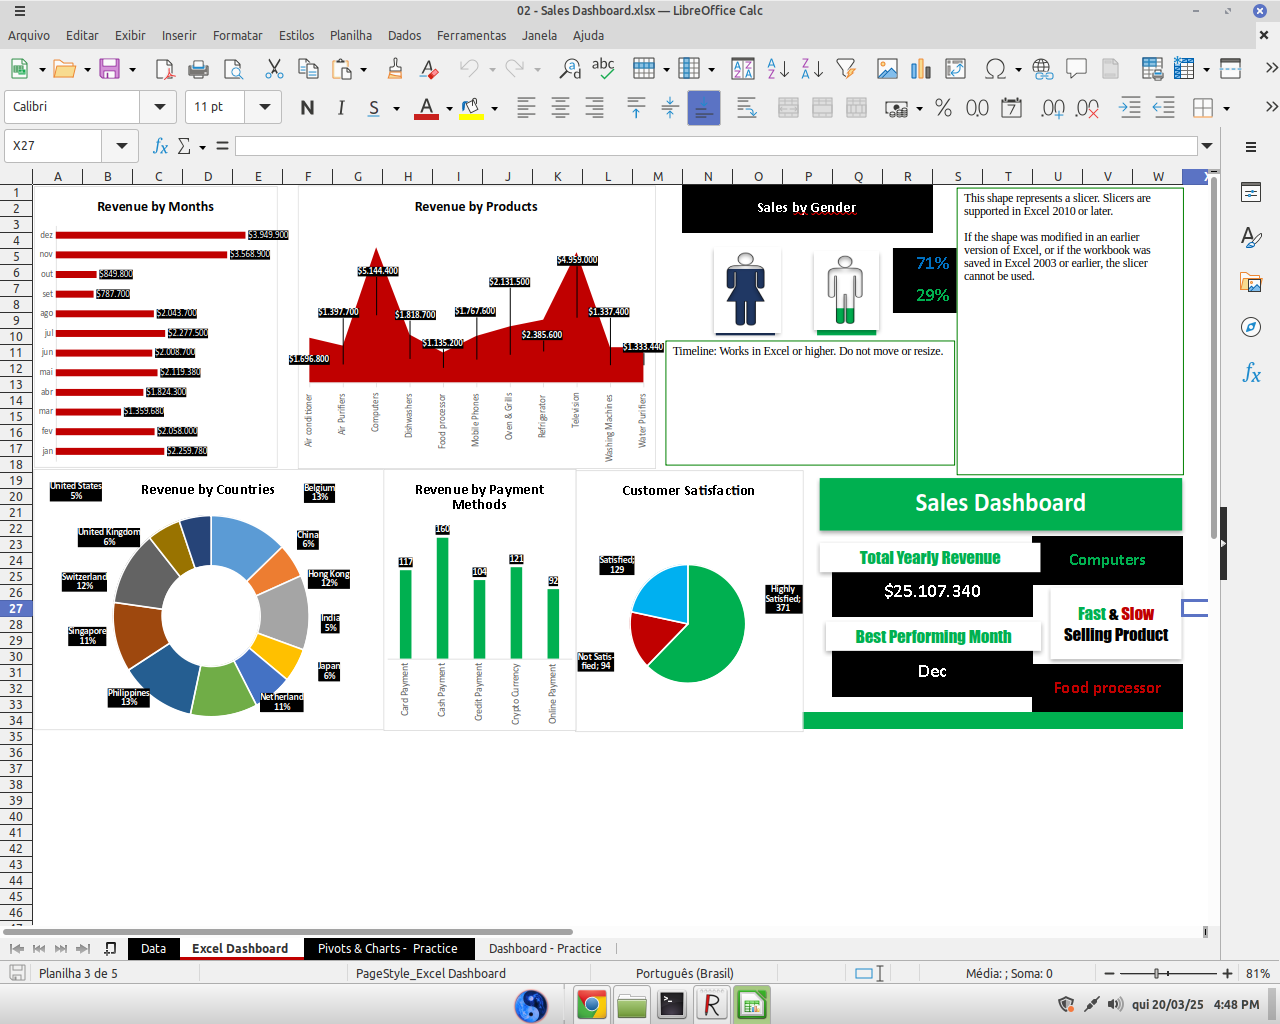Enable center text alignment
This screenshot has height=1024, width=1280.
tap(561, 107)
